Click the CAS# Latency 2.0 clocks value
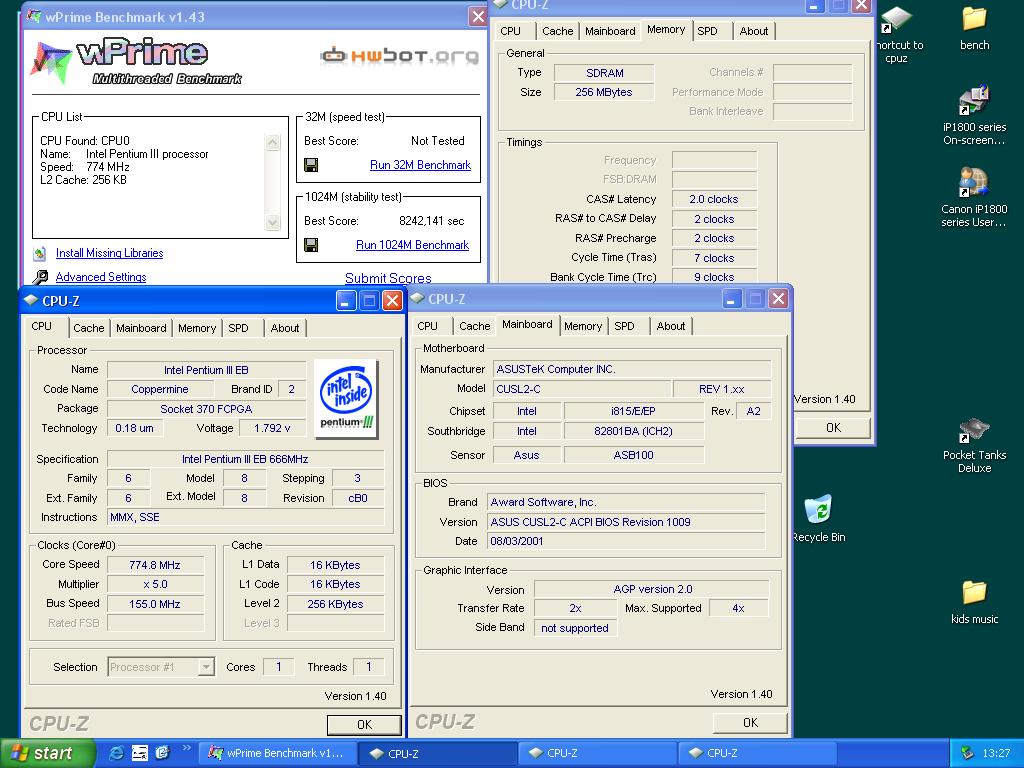1024x768 pixels. pos(714,199)
